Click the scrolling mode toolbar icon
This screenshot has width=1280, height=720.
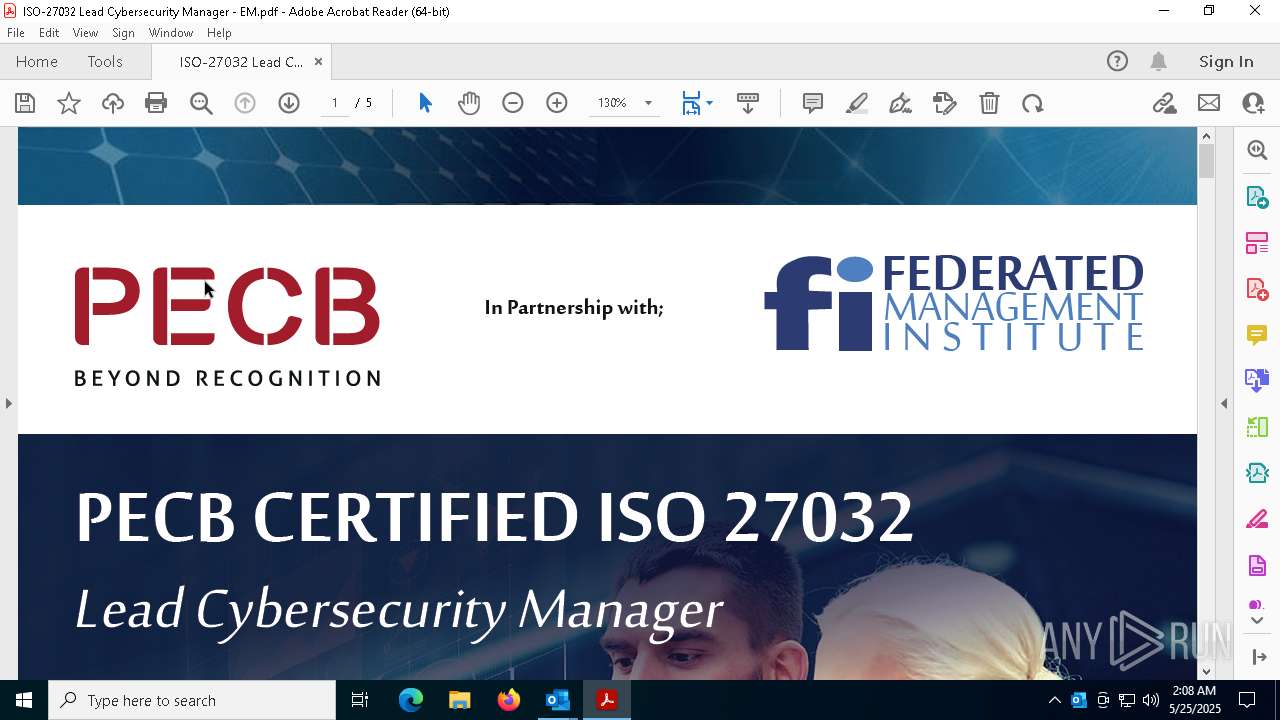tap(748, 103)
